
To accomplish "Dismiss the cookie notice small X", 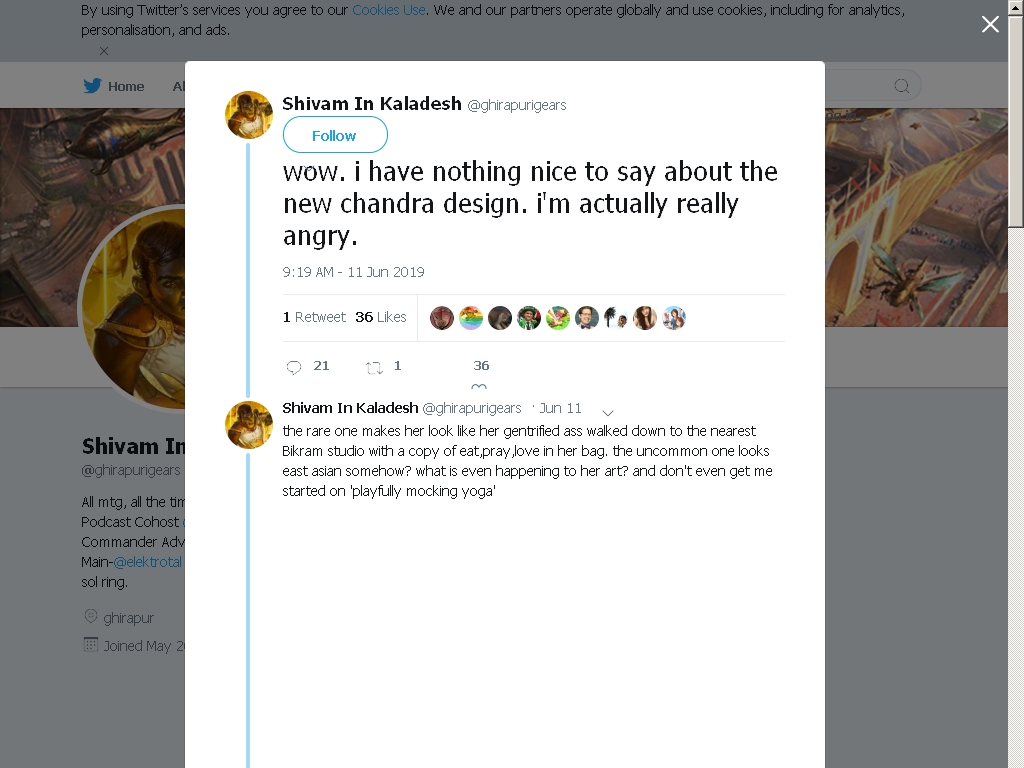I will tap(104, 51).
